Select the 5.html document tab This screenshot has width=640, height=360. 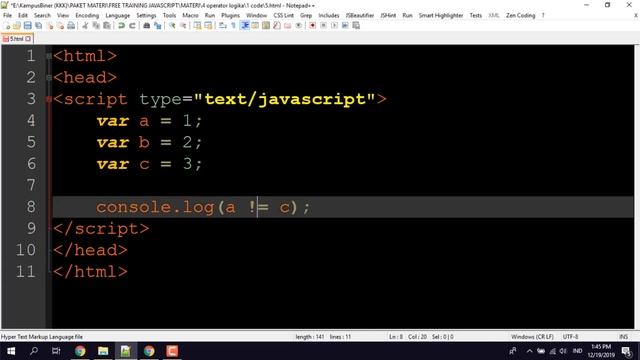tap(16, 39)
